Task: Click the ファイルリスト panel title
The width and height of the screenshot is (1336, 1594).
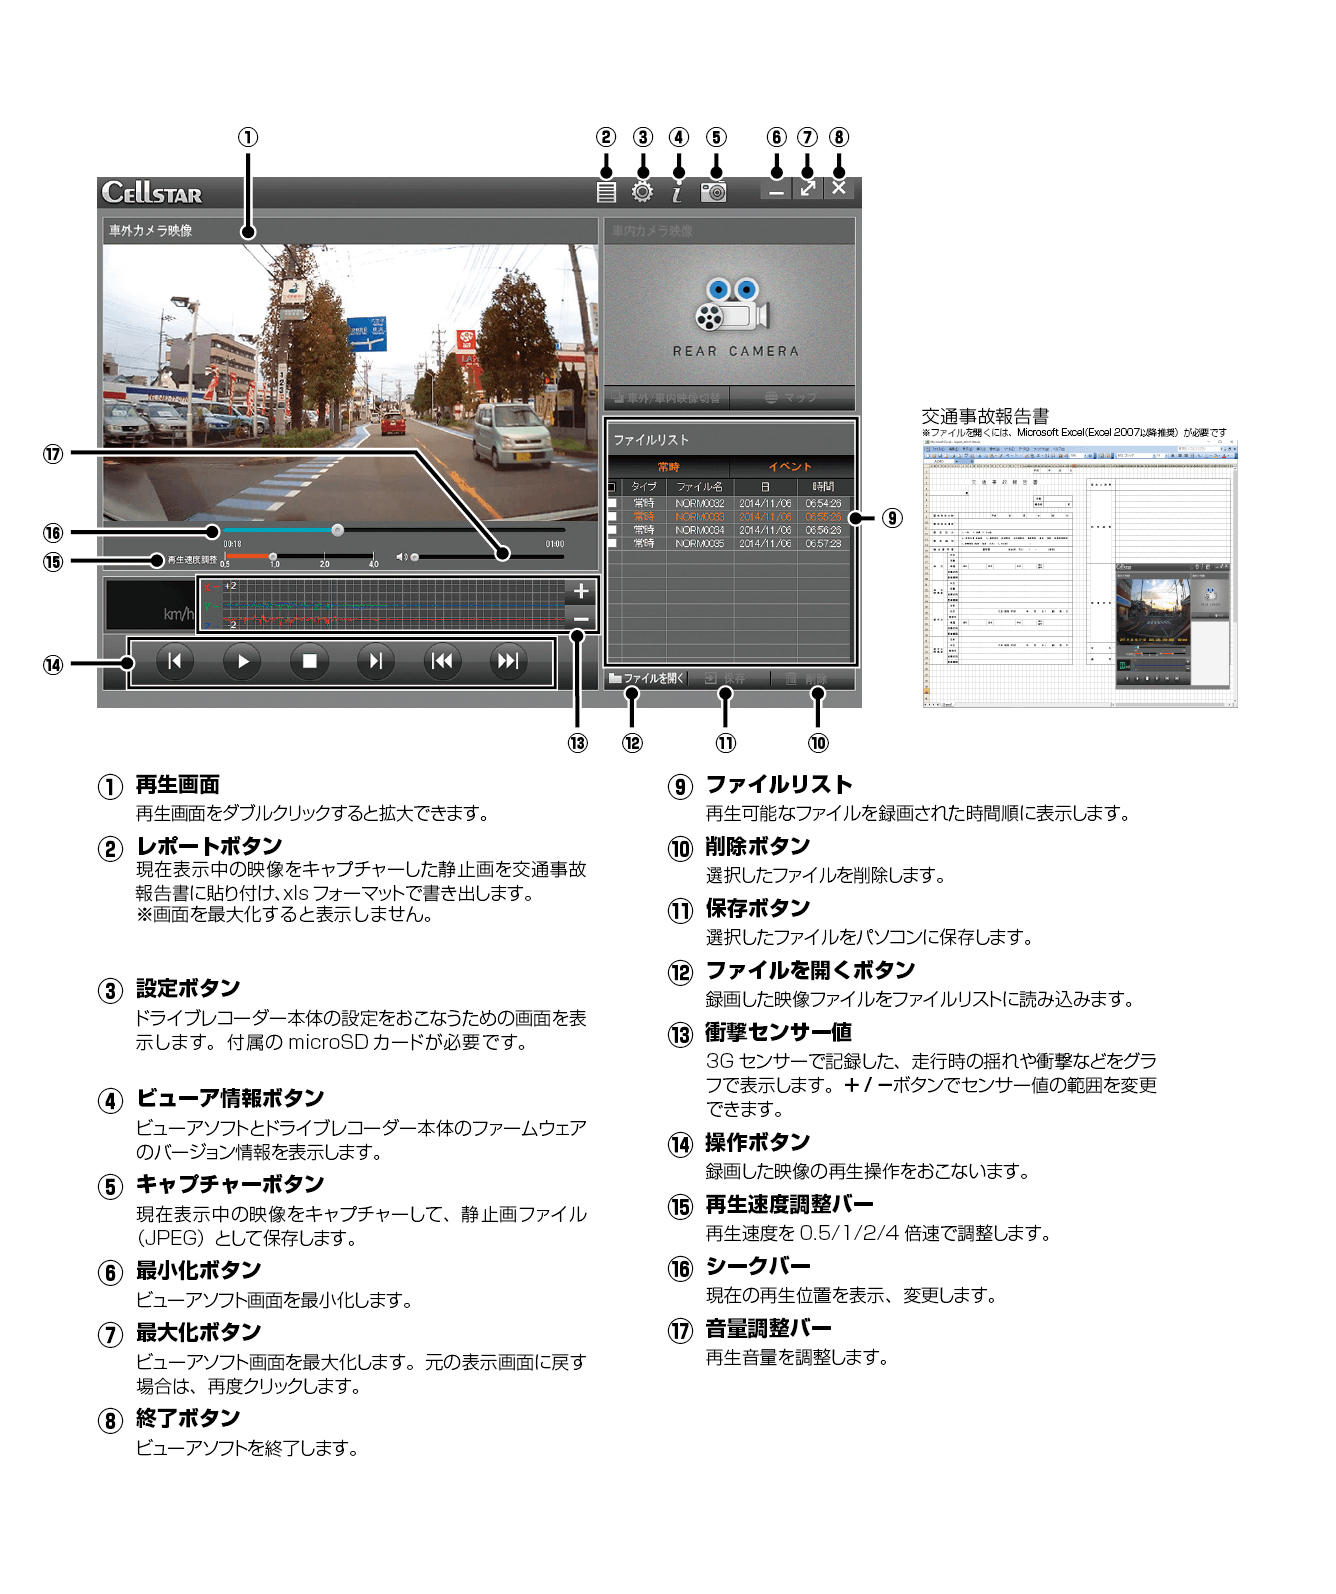Action: (651, 440)
